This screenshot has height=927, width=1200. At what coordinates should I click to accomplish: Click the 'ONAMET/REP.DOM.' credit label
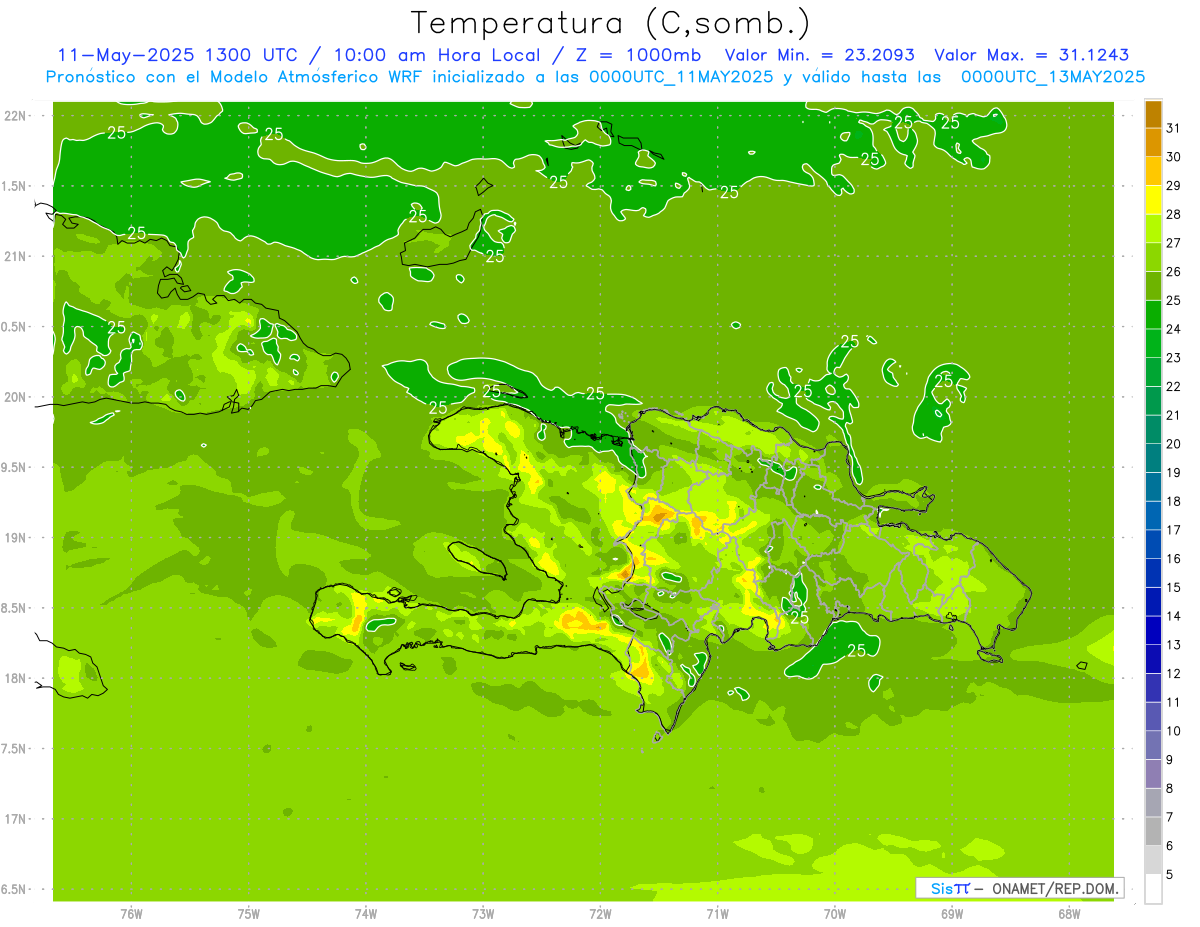click(x=1055, y=888)
